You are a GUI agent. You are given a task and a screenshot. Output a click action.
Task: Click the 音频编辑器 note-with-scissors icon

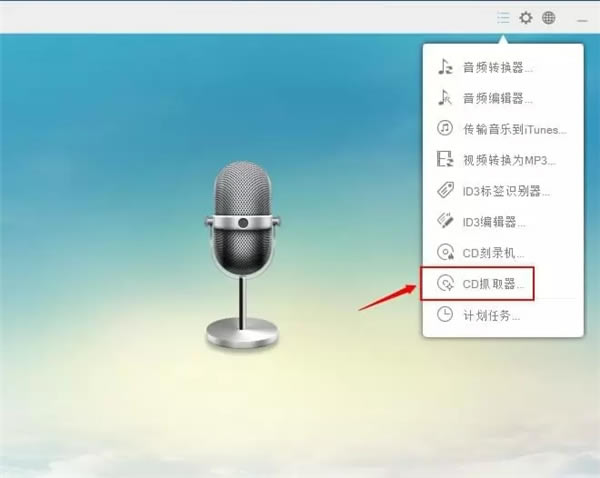click(445, 98)
